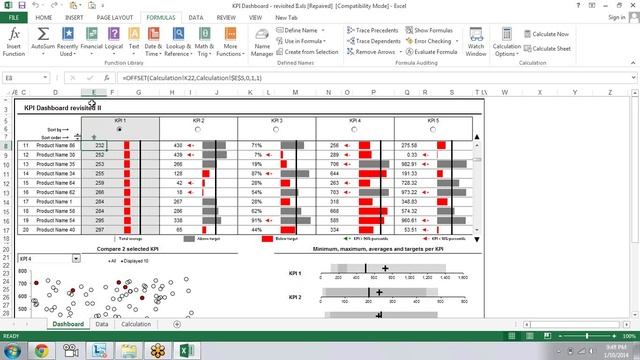The width and height of the screenshot is (640, 360).
Task: Open Financial functions list
Action: (x=91, y=42)
